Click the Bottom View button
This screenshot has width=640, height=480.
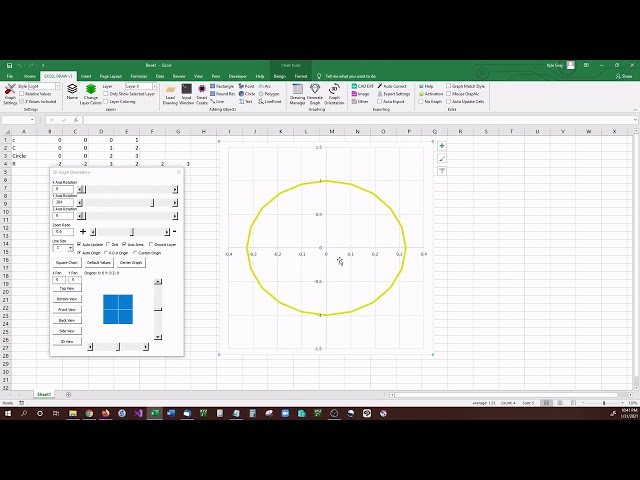(x=67, y=299)
